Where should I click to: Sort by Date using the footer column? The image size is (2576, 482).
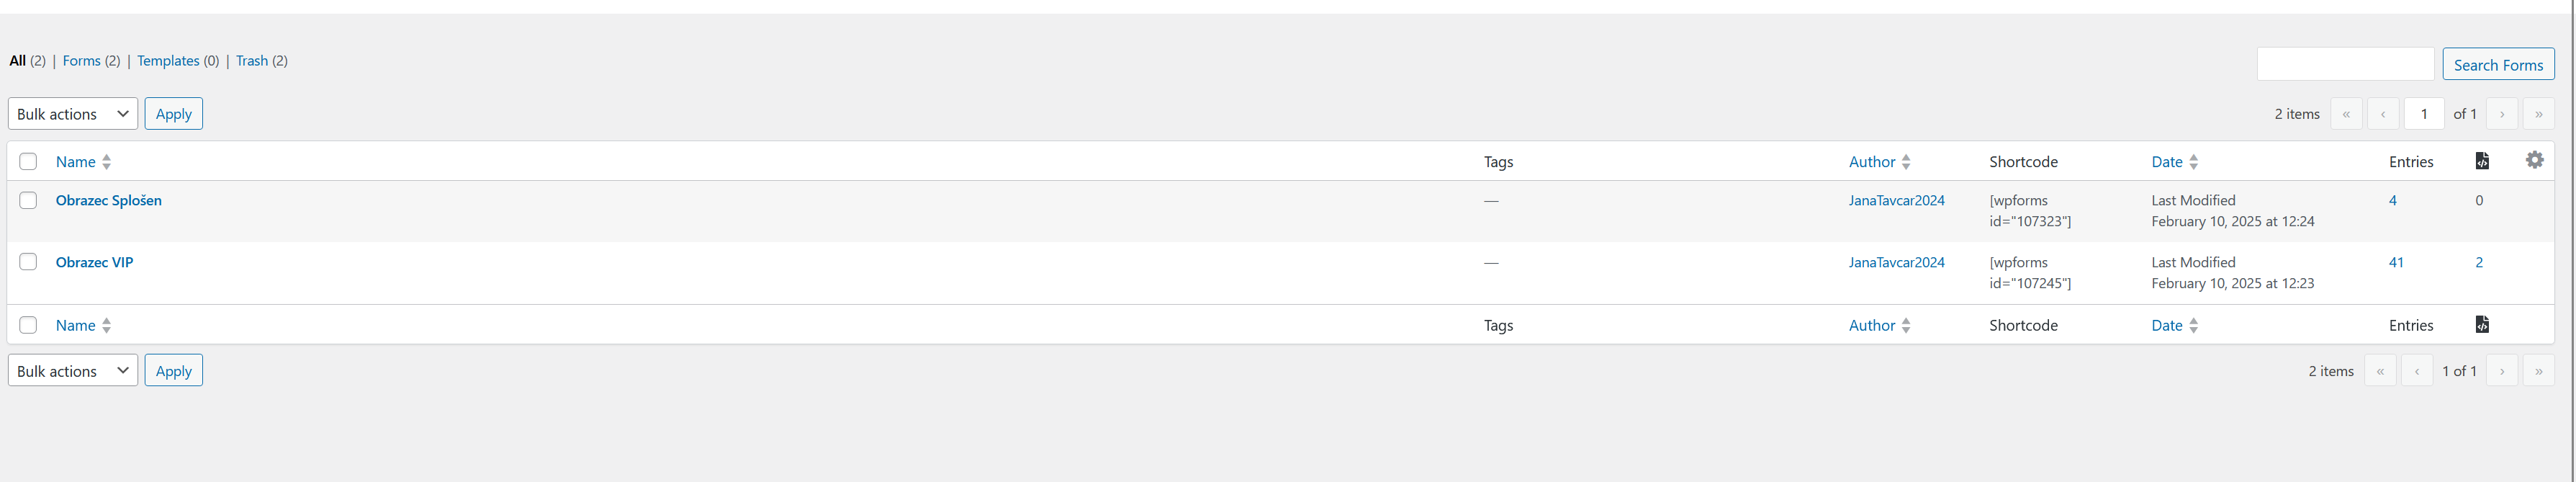click(2167, 325)
